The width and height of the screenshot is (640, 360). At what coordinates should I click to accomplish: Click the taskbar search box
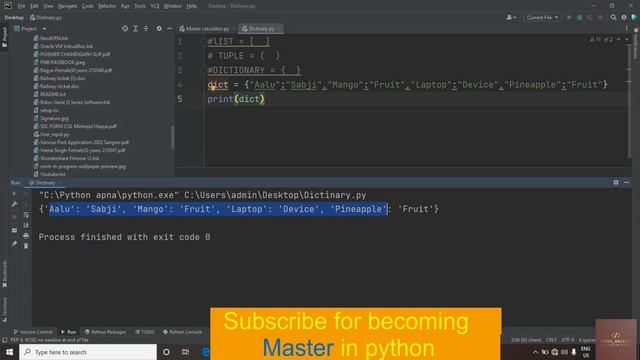click(x=88, y=352)
